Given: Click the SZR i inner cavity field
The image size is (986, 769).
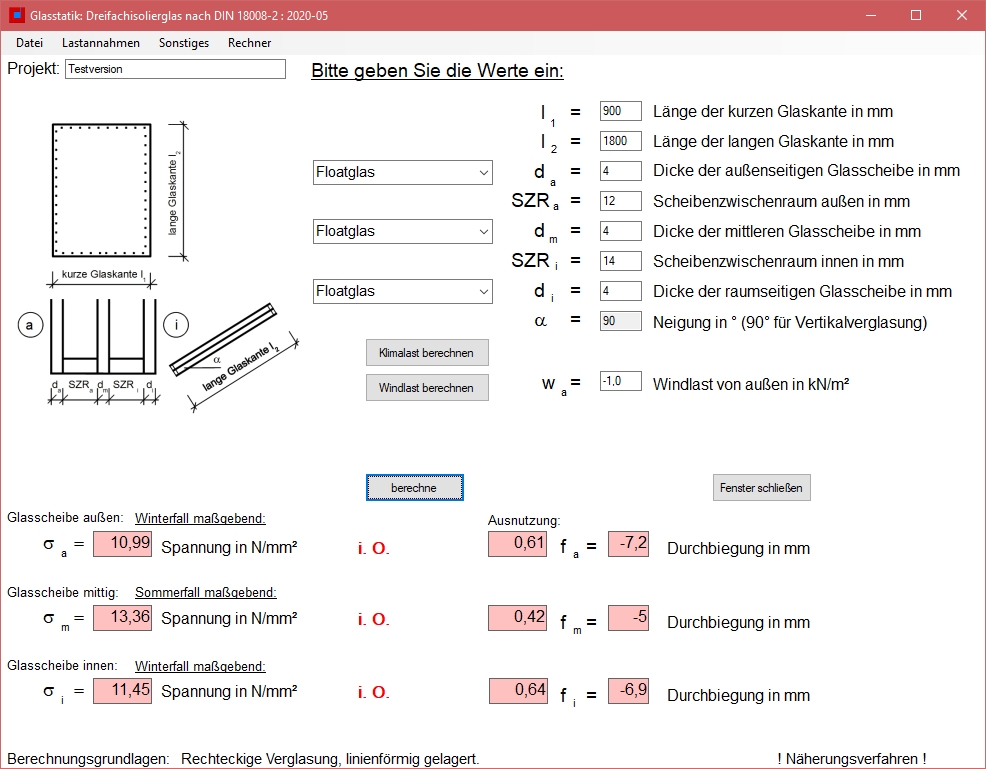Looking at the screenshot, I should point(621,260).
